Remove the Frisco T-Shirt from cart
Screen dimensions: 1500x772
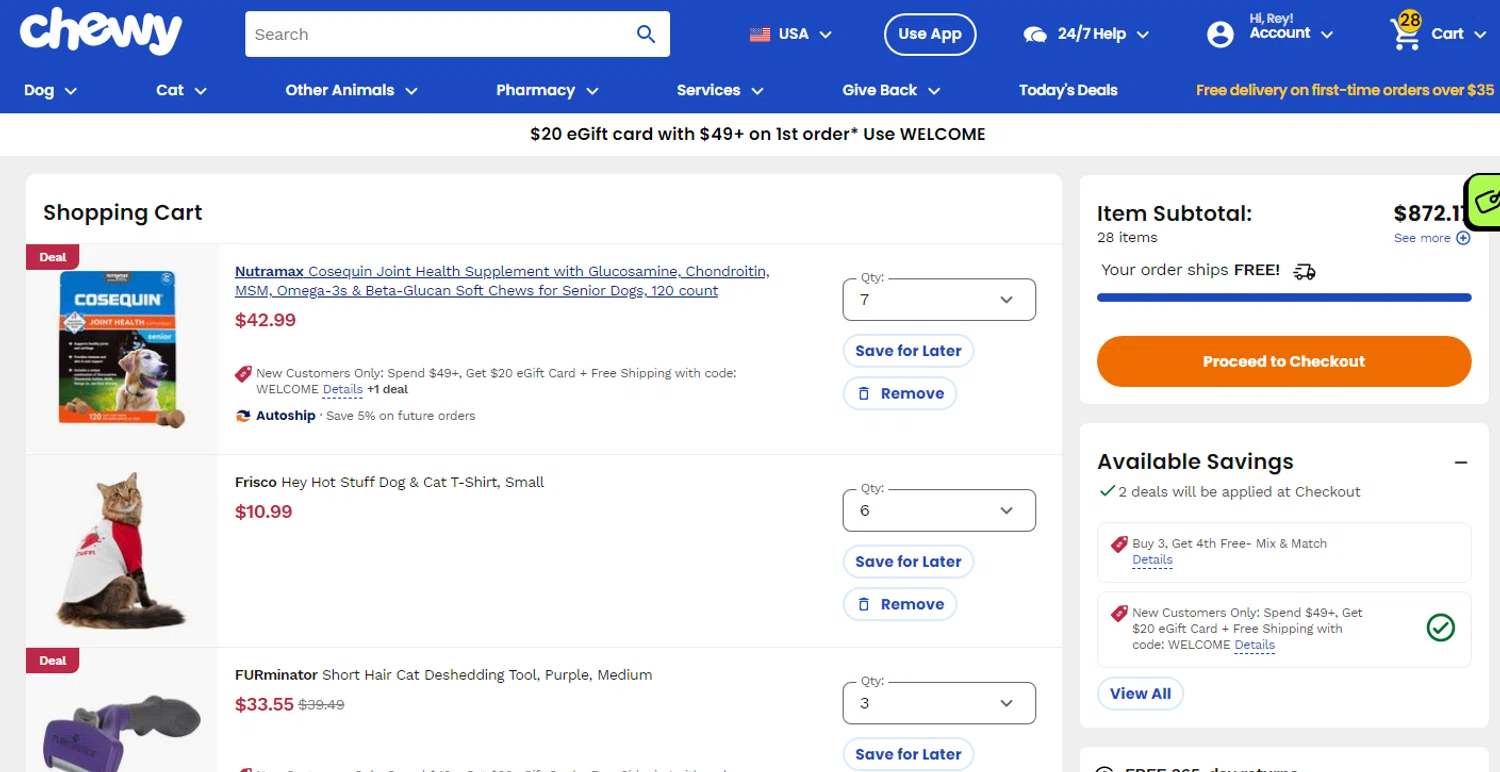click(900, 605)
